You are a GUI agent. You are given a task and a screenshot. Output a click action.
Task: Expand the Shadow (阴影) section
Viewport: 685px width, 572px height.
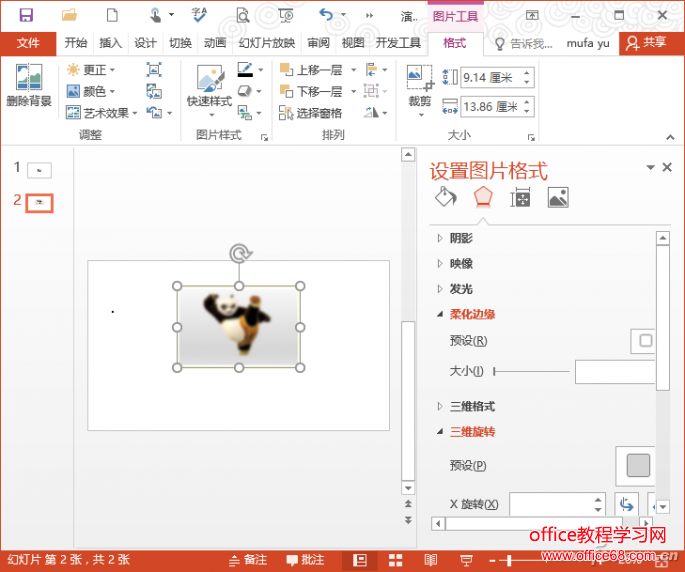click(461, 238)
